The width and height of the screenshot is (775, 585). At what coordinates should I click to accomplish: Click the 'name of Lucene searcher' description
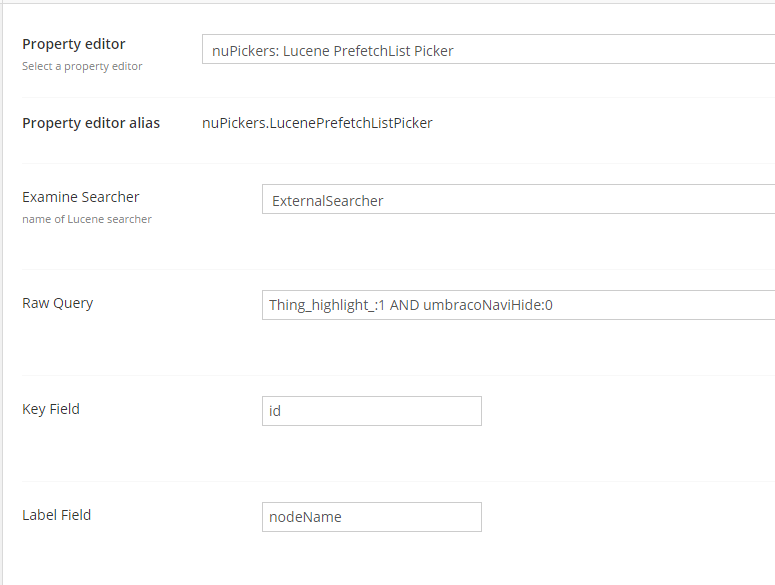pos(86,219)
